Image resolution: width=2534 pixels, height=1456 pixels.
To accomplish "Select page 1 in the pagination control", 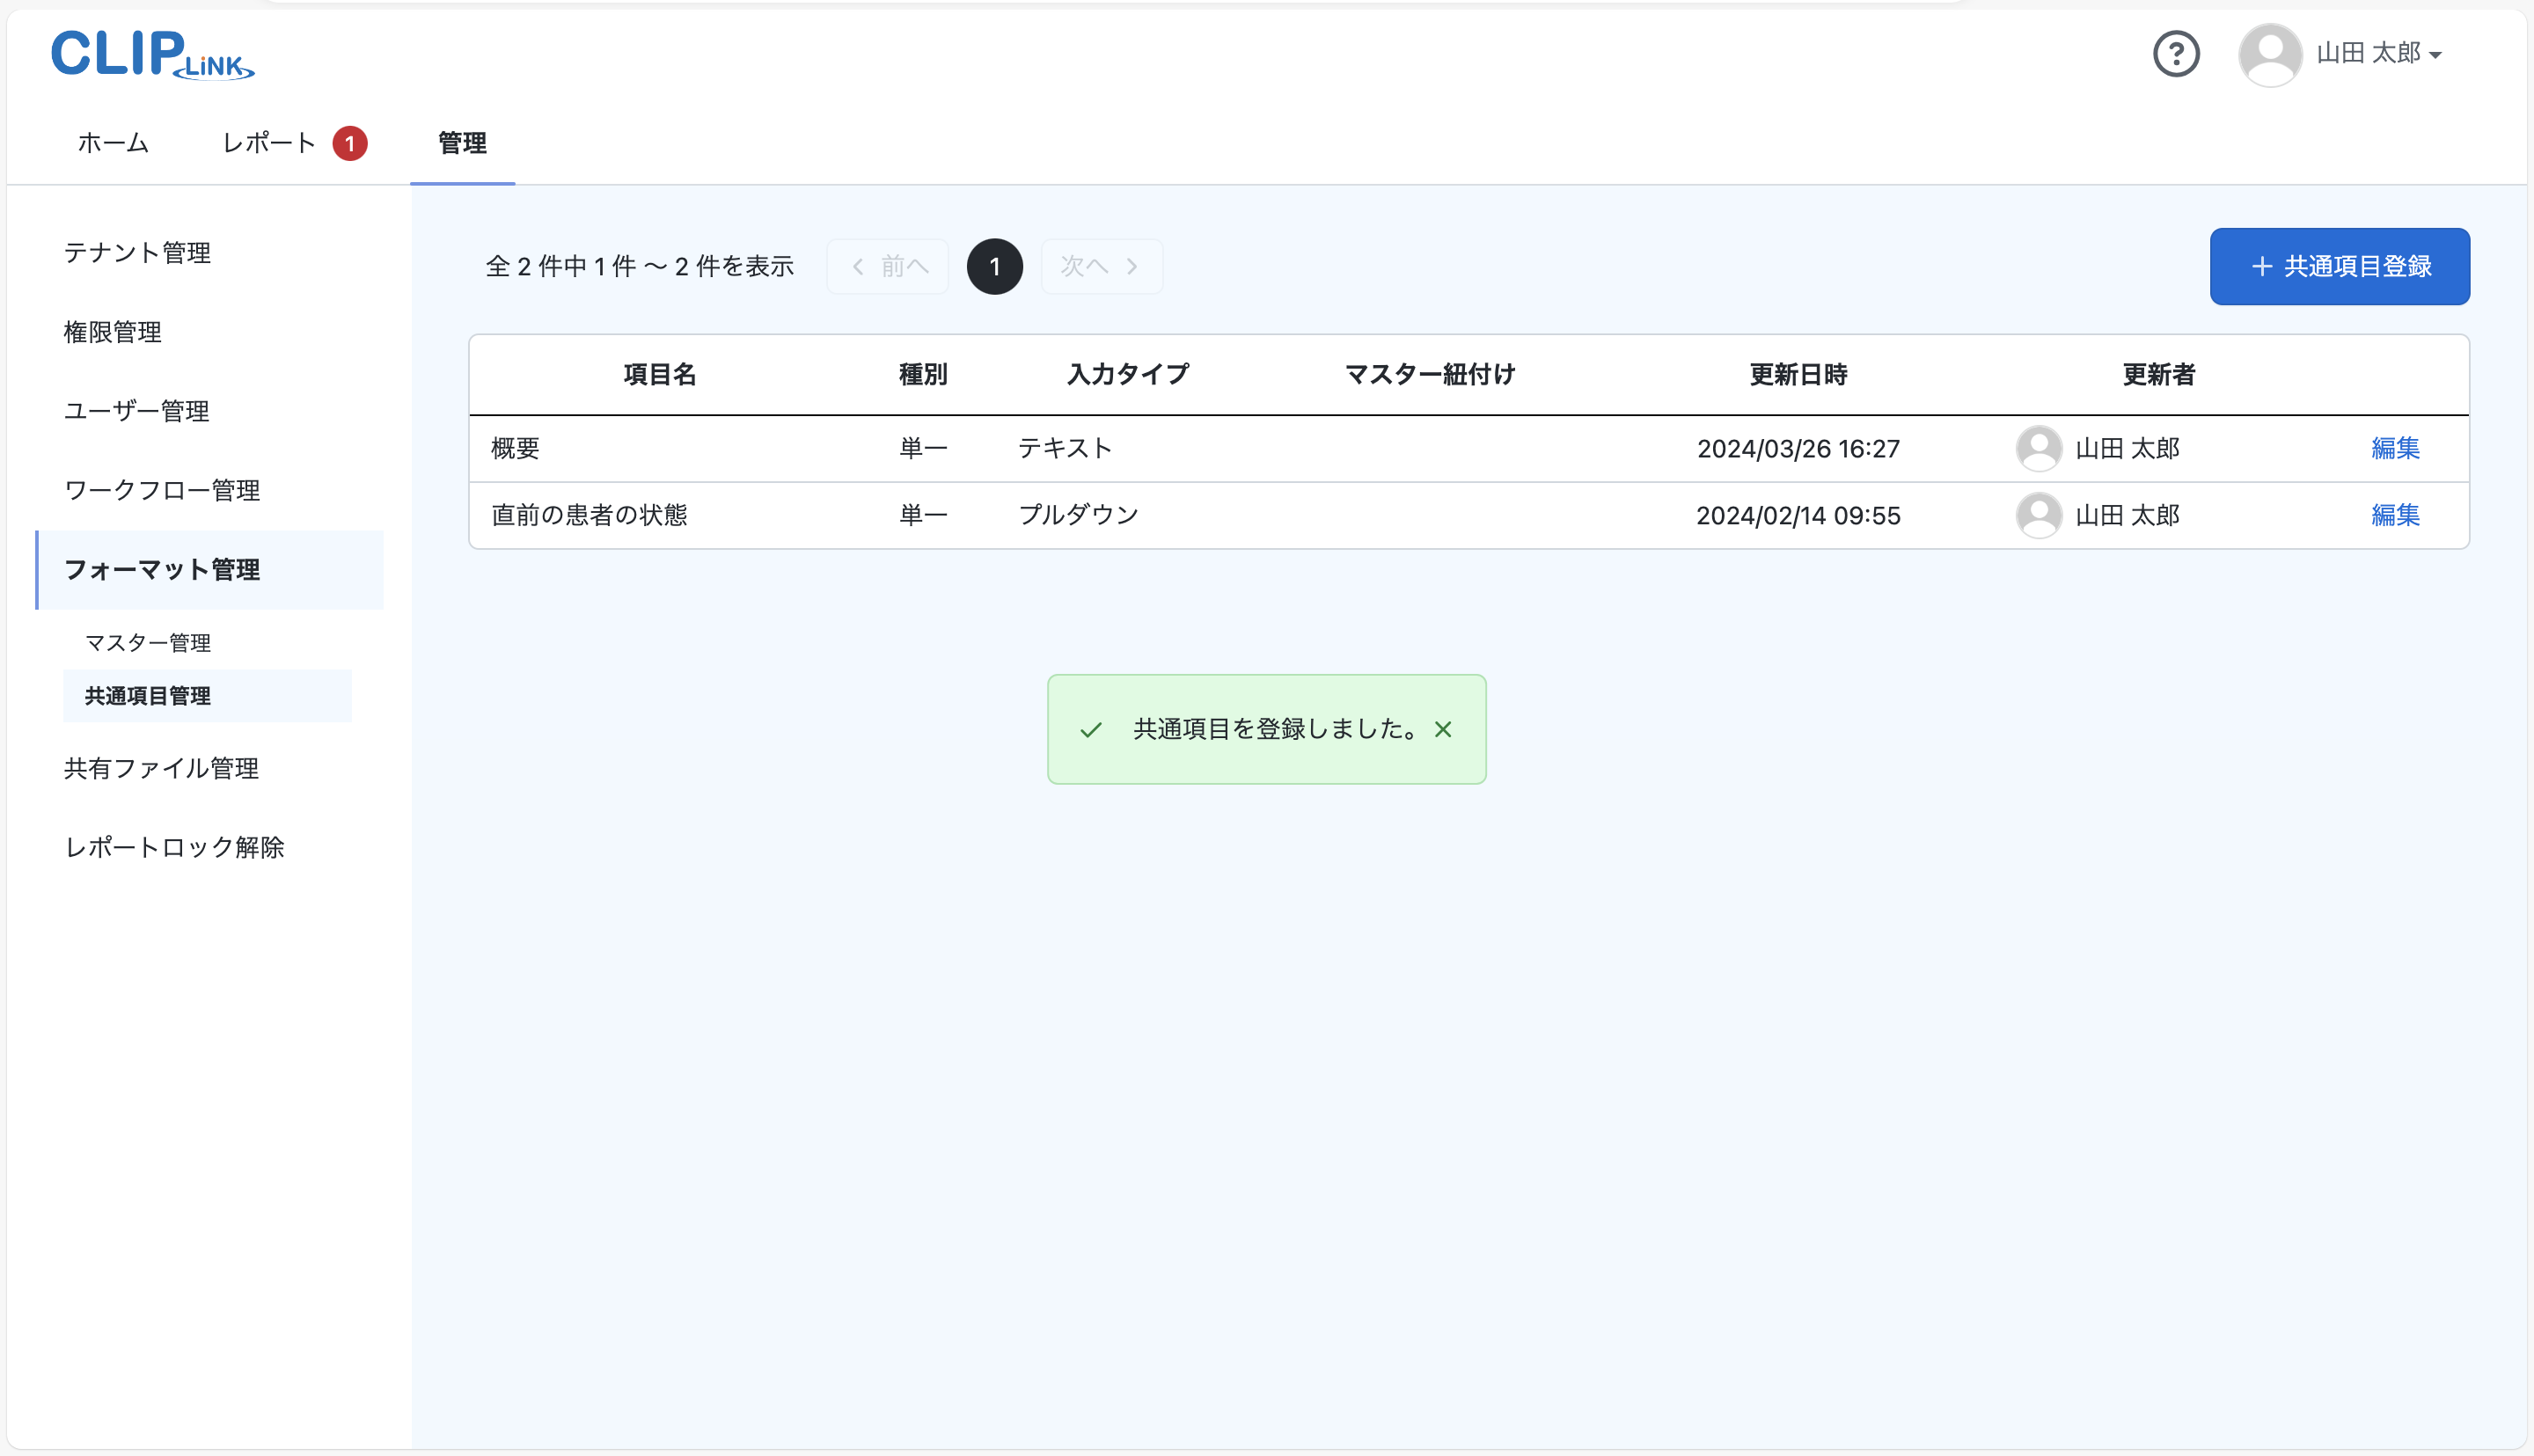I will (x=995, y=266).
